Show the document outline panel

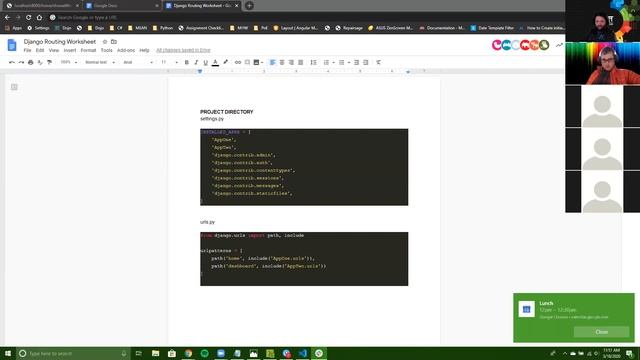click(14, 87)
